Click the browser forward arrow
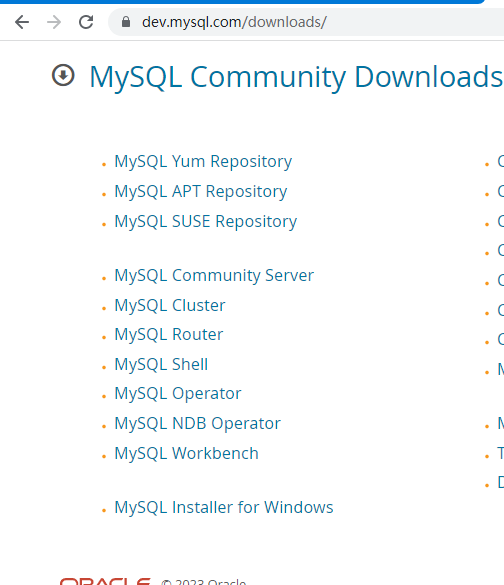This screenshot has width=504, height=585. [54, 22]
